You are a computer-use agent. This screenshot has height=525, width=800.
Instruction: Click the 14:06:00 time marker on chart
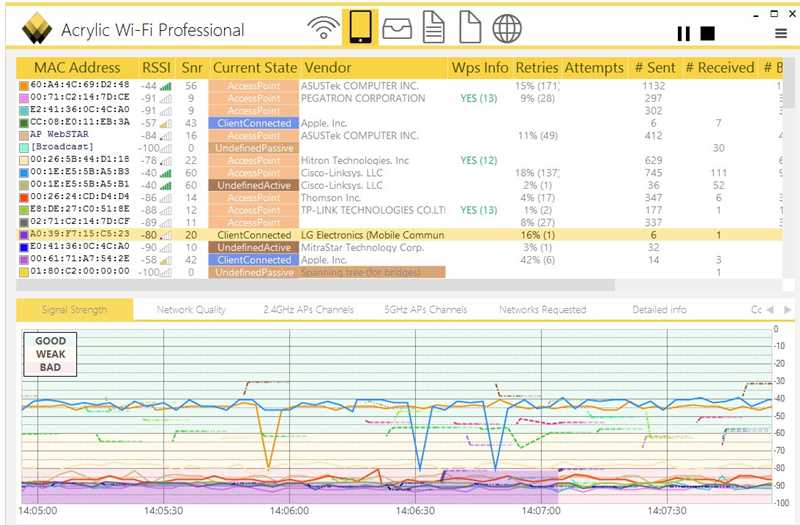pos(289,511)
